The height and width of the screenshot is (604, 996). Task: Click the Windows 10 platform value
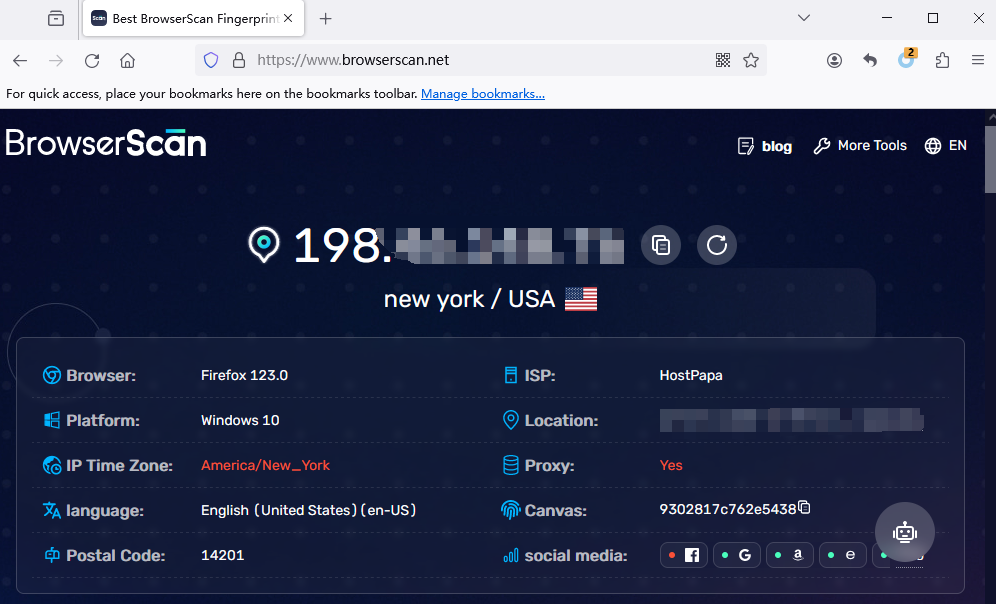click(240, 420)
